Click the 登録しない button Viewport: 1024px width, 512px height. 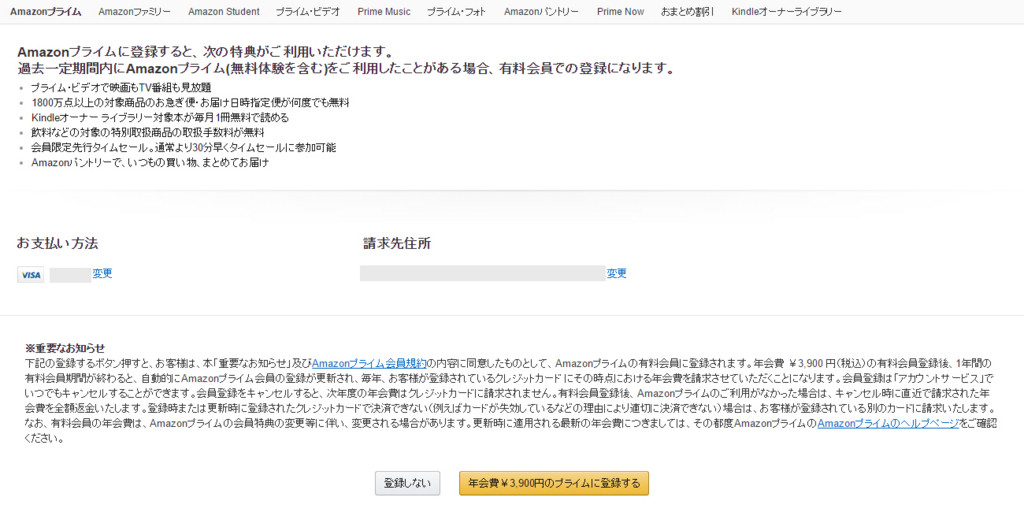coord(408,483)
